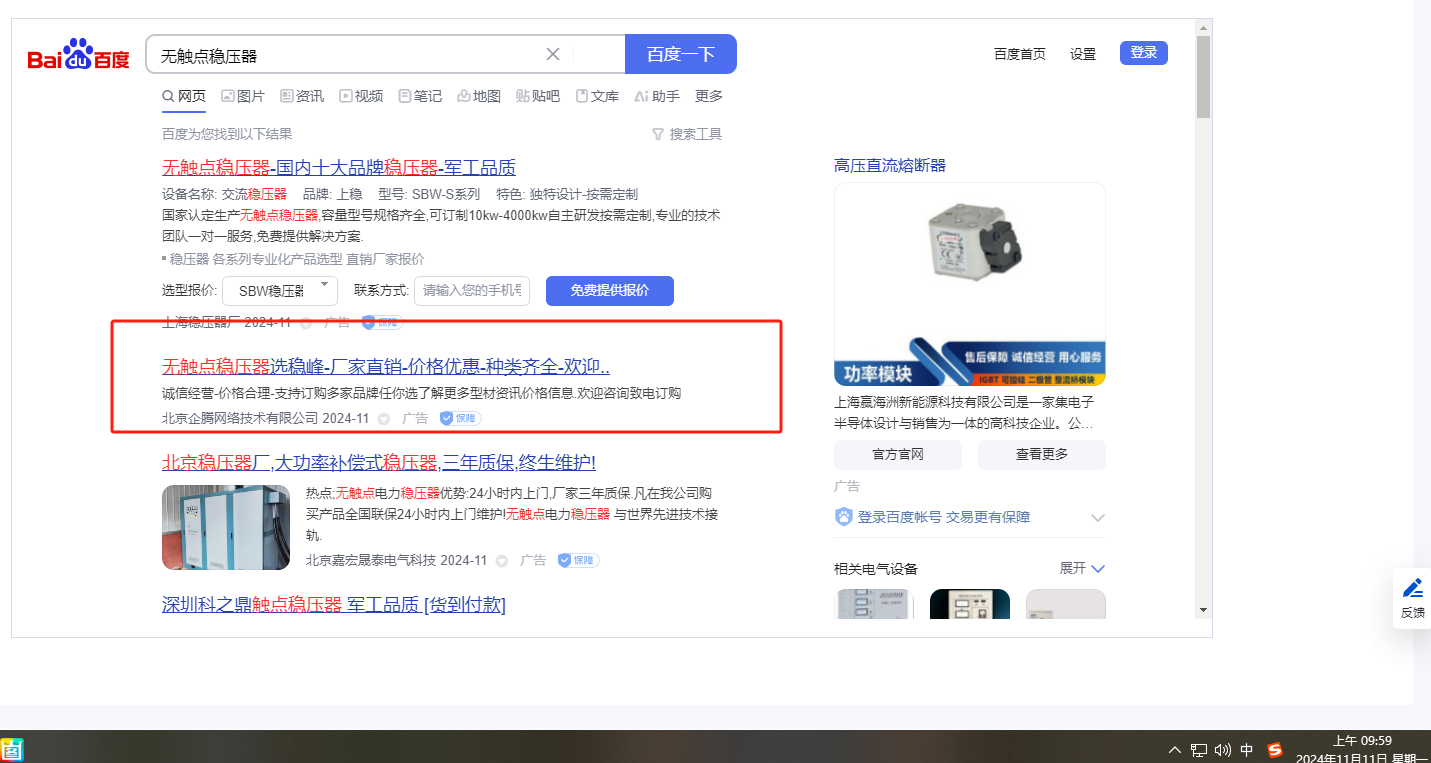This screenshot has width=1431, height=763.
Task: Click the fuse product image under 高压直流熔断器
Action: [970, 284]
